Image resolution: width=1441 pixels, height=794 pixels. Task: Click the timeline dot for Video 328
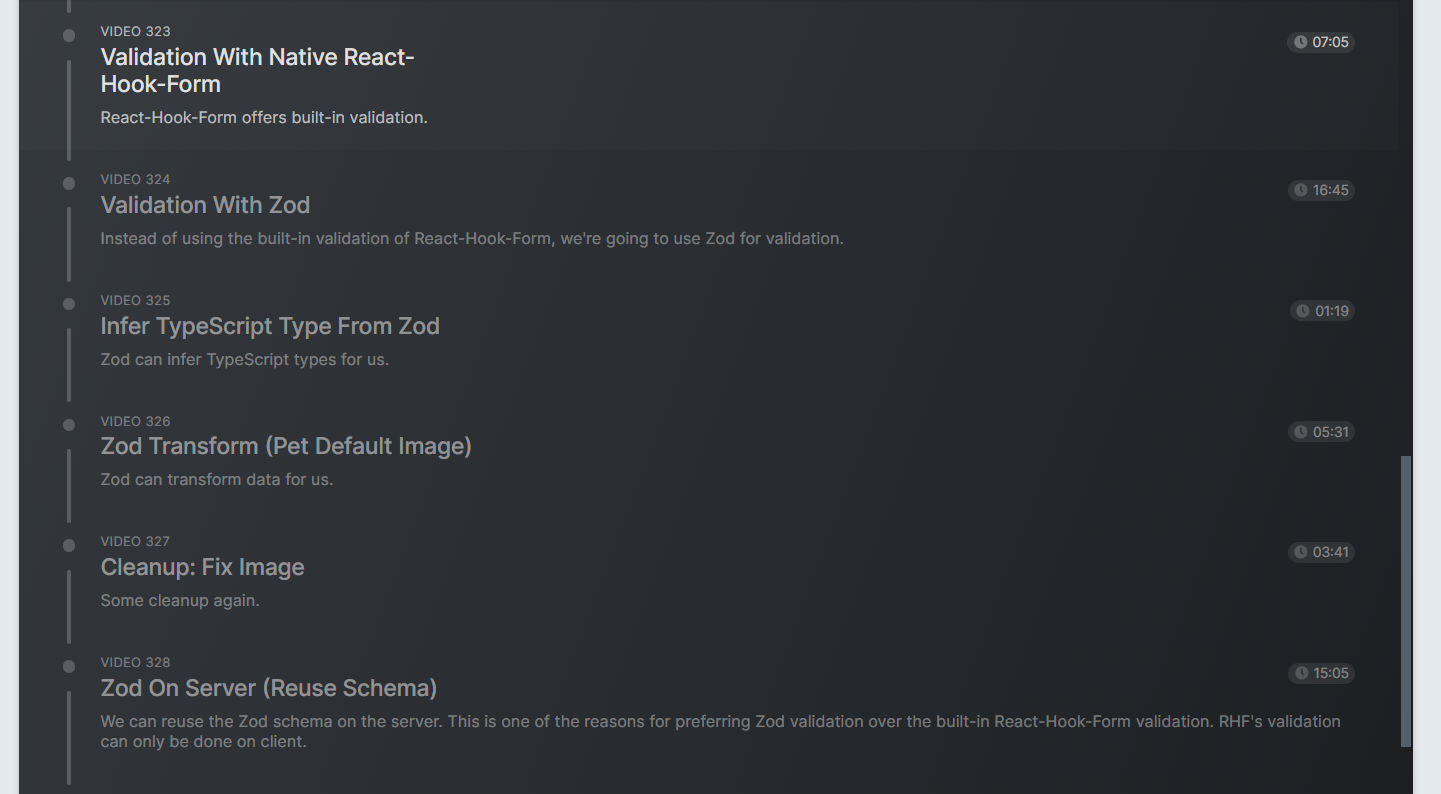pos(69,667)
